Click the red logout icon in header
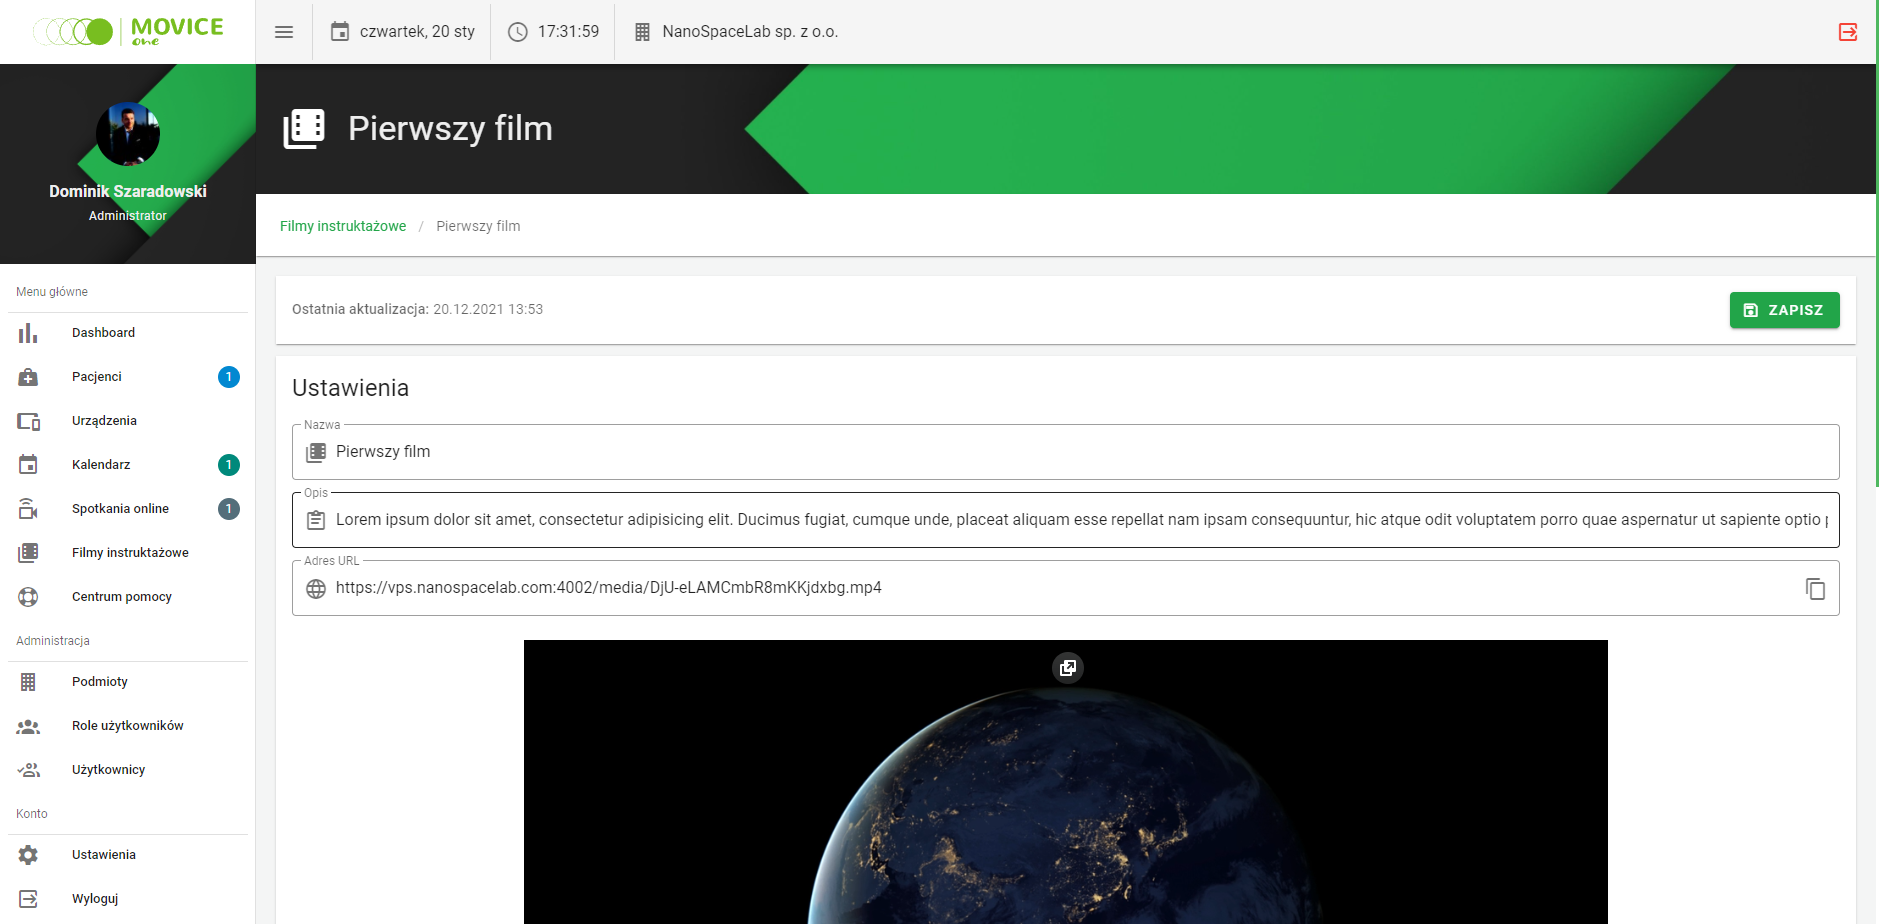 click(1847, 32)
